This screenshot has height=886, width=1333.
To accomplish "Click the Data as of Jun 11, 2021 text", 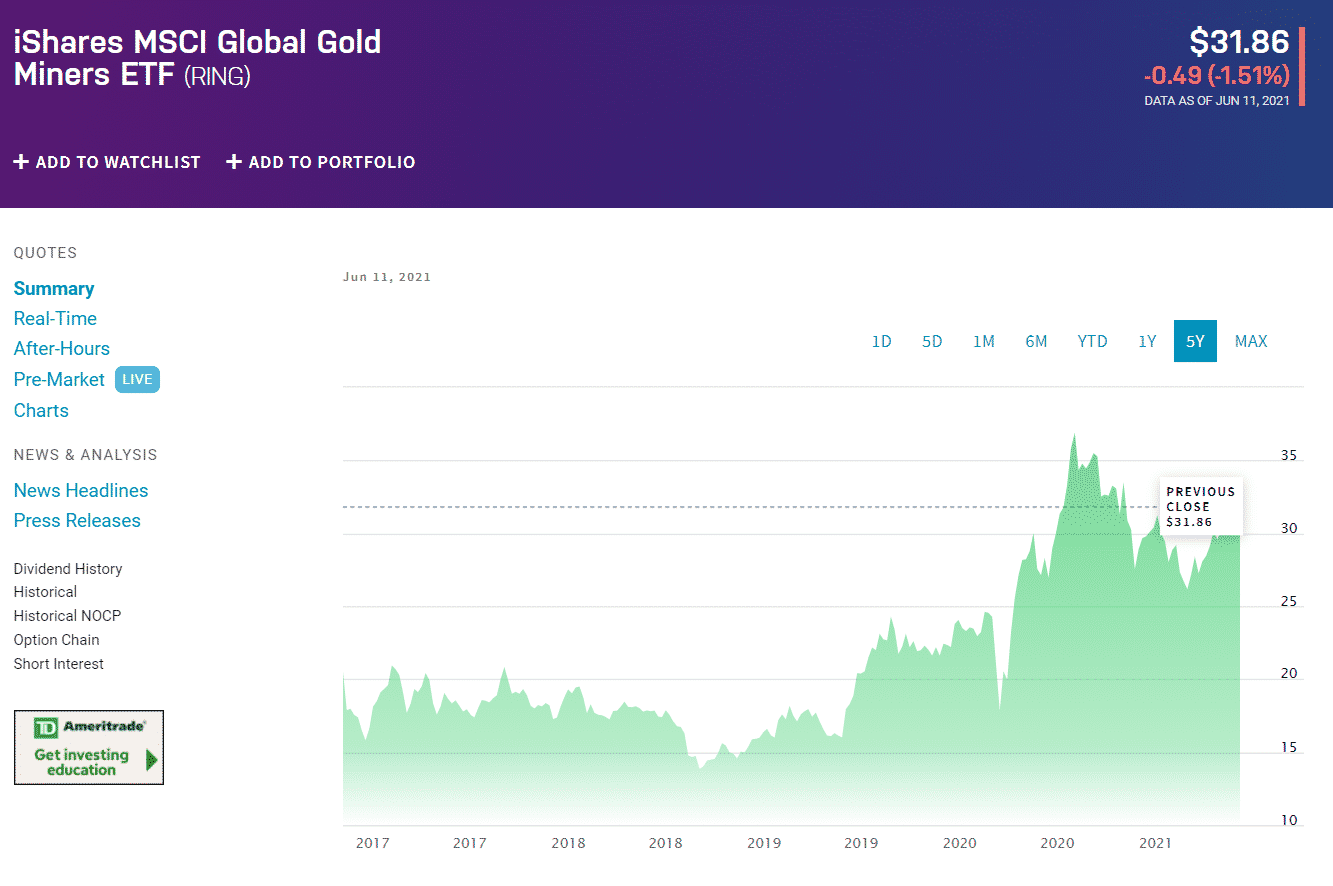I will [x=1217, y=100].
